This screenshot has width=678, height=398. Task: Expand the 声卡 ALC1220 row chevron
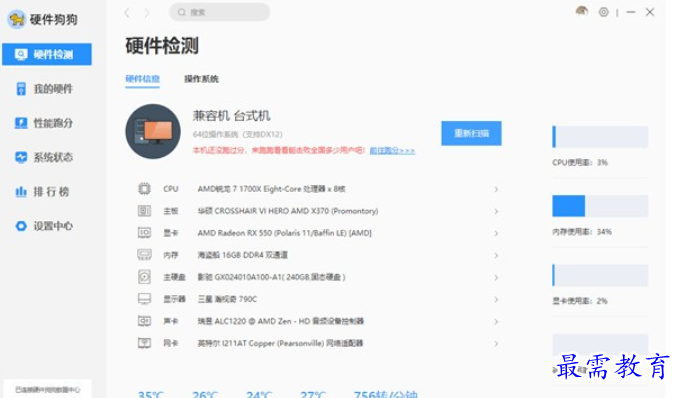coord(496,321)
